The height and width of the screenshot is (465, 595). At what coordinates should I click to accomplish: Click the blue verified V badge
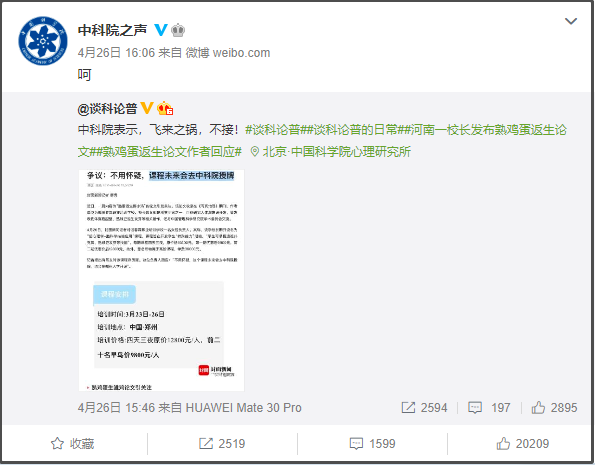[x=161, y=30]
